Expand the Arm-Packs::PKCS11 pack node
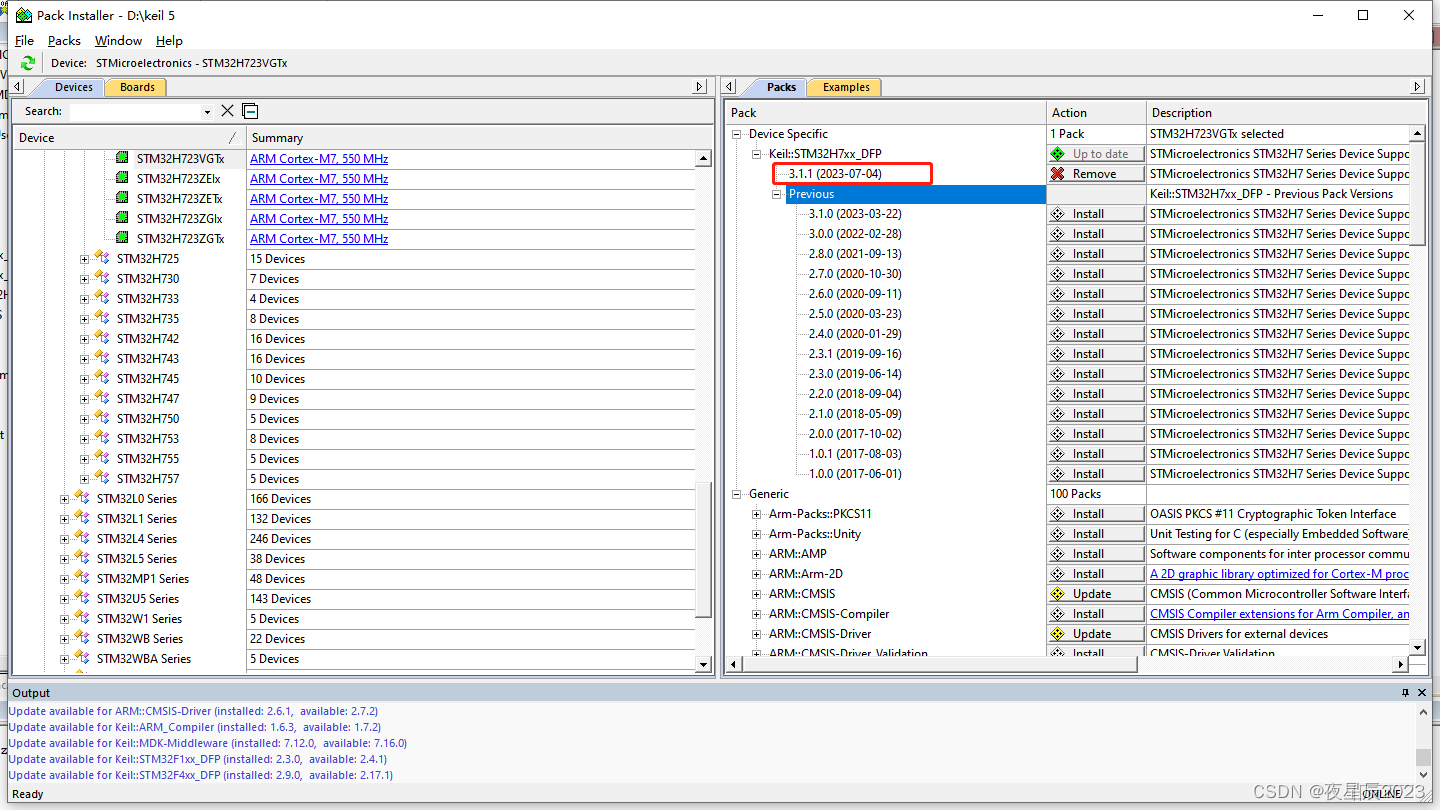This screenshot has width=1440, height=810. pos(757,514)
